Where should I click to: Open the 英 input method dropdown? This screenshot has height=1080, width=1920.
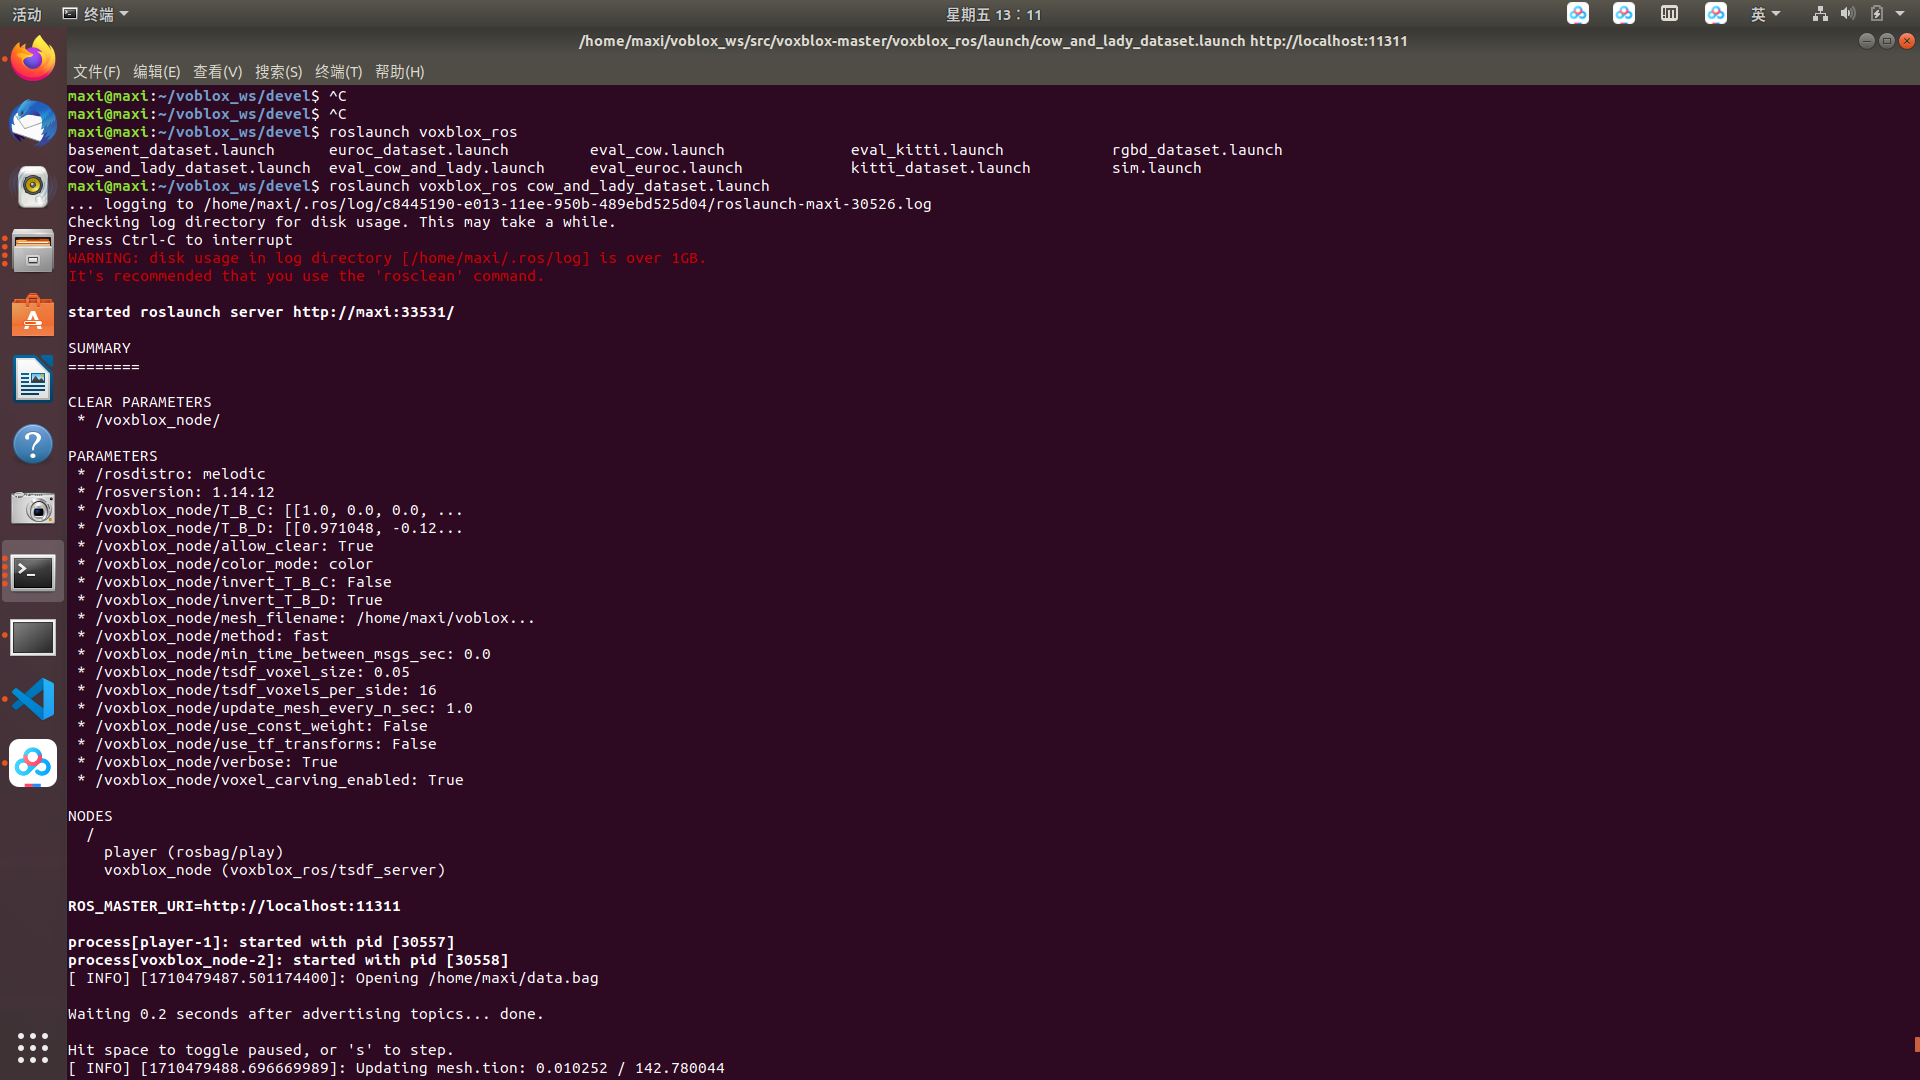coord(1765,14)
